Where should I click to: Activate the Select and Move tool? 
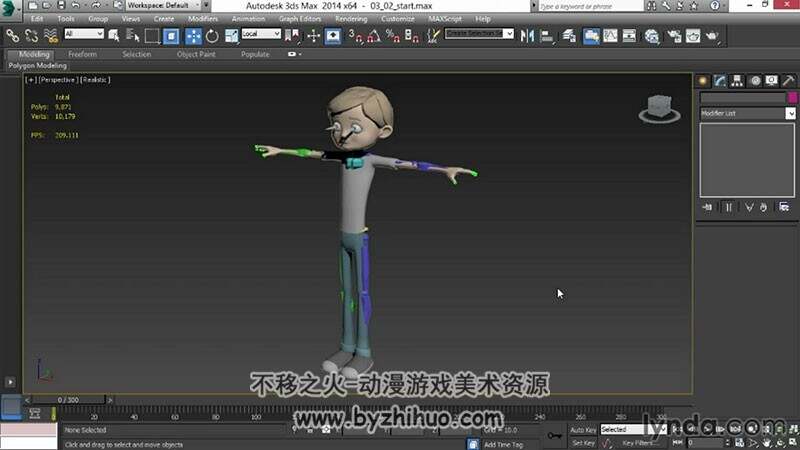coord(193,36)
